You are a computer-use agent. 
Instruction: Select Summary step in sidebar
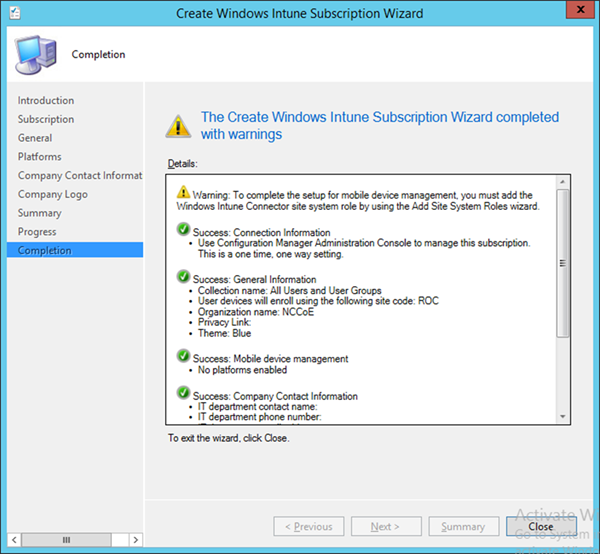(39, 213)
